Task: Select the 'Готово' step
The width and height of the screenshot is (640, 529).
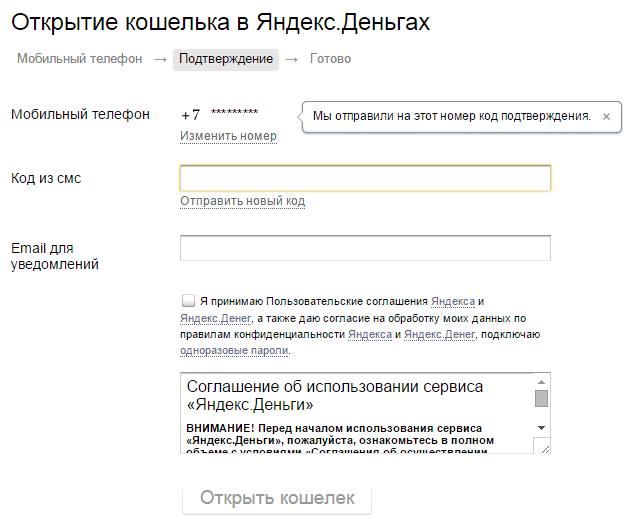Action: pyautogui.click(x=331, y=59)
